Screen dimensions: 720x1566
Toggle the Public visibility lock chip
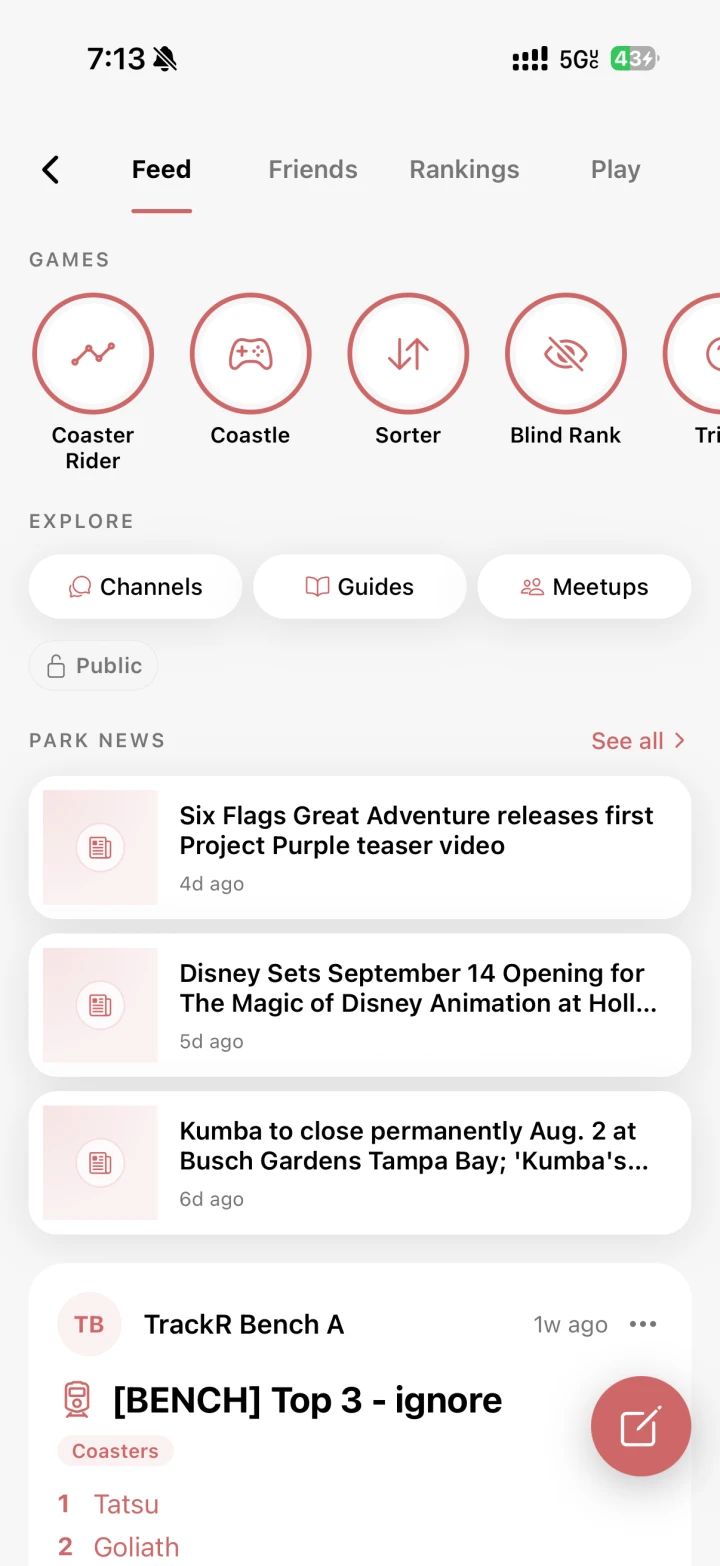pos(93,666)
